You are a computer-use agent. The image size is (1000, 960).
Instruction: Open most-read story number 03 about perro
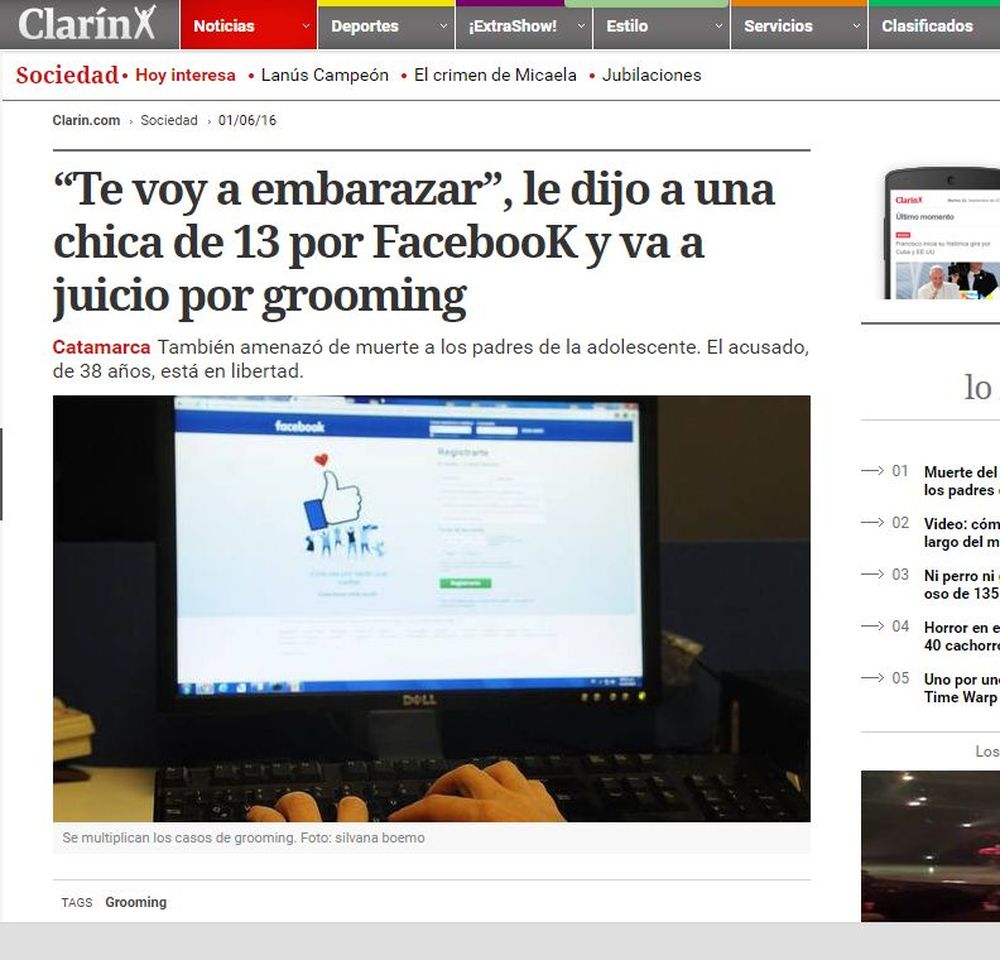coord(962,584)
